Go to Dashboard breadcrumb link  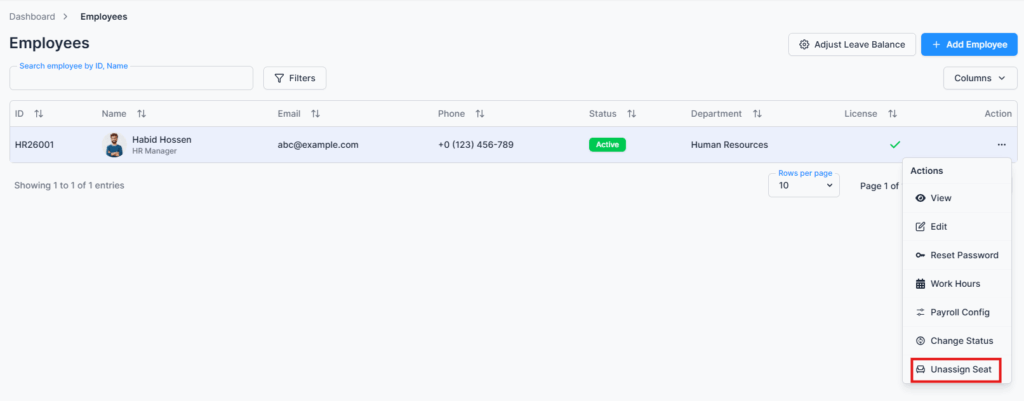[32, 17]
